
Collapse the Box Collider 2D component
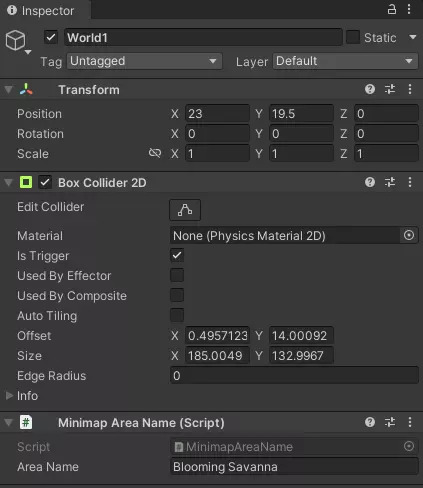coord(9,182)
